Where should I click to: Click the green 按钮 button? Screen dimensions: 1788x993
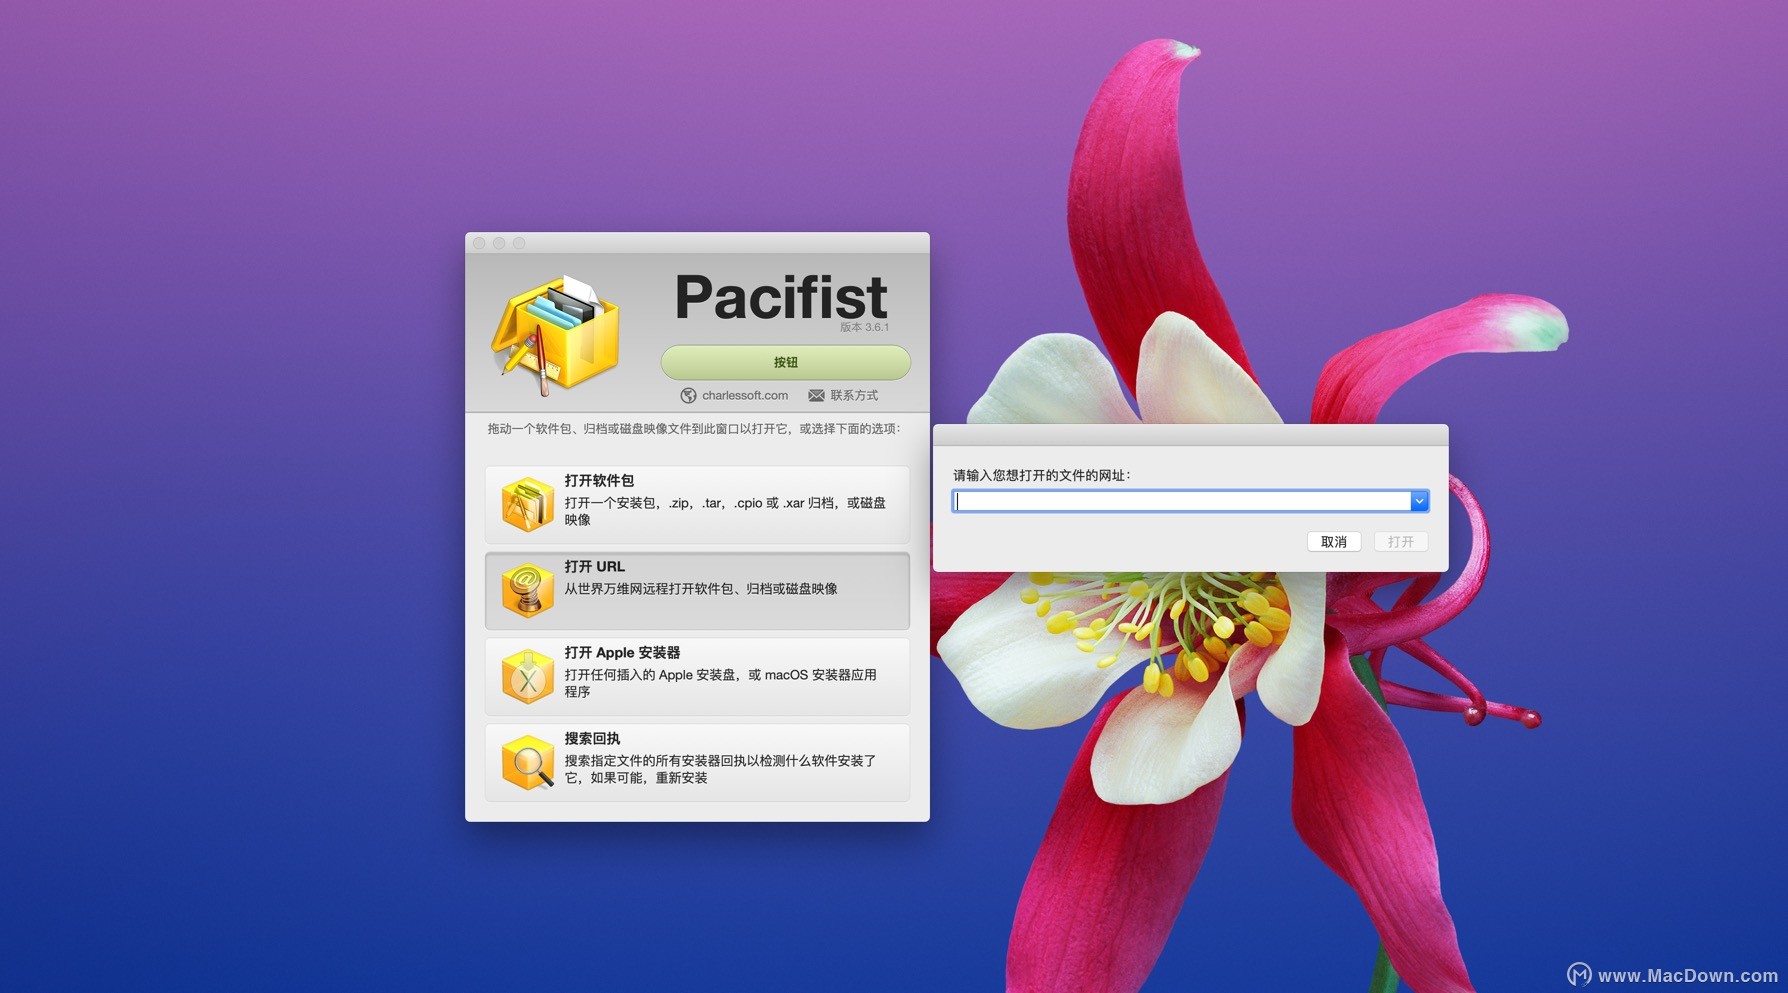point(785,362)
